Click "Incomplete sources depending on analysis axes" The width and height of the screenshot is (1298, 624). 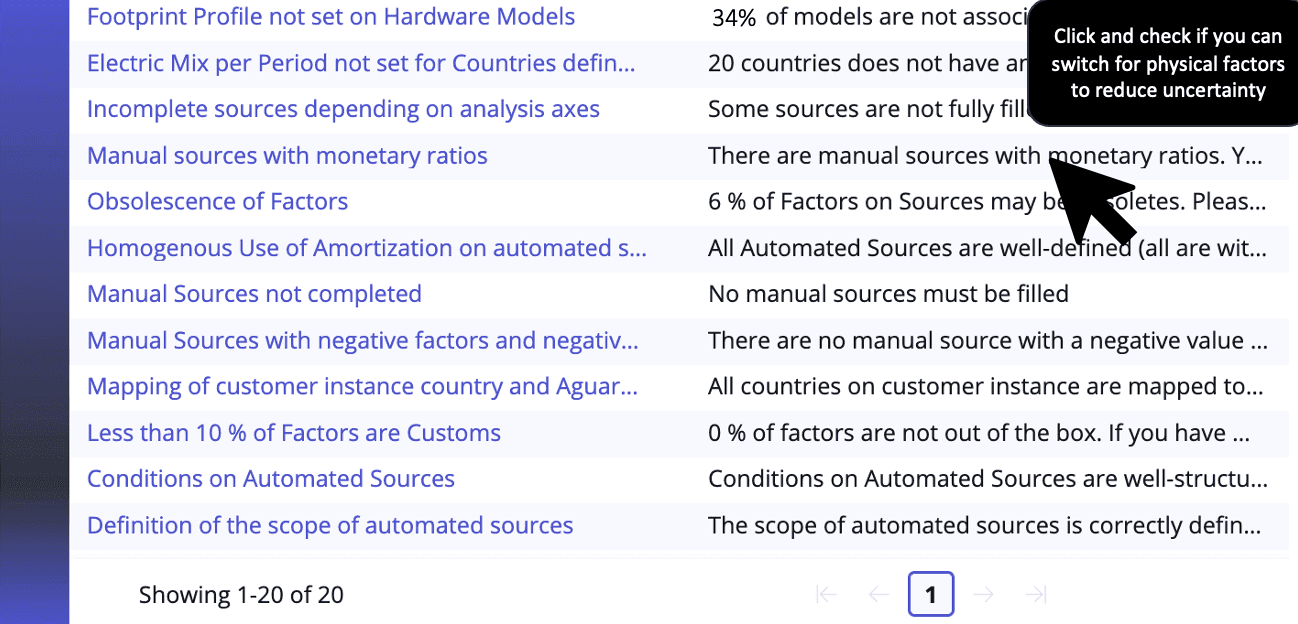343,109
